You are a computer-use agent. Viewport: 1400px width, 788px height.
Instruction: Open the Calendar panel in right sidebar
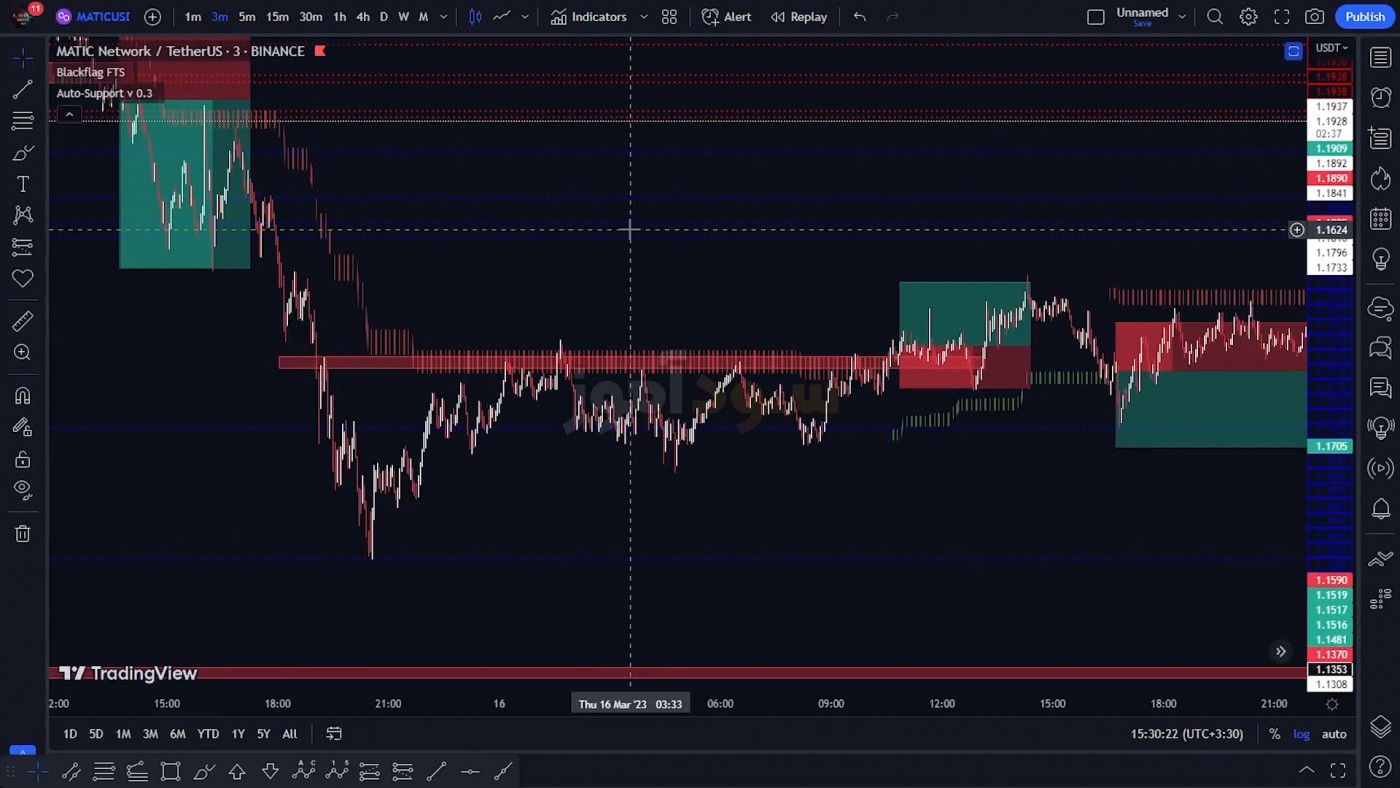point(1381,218)
